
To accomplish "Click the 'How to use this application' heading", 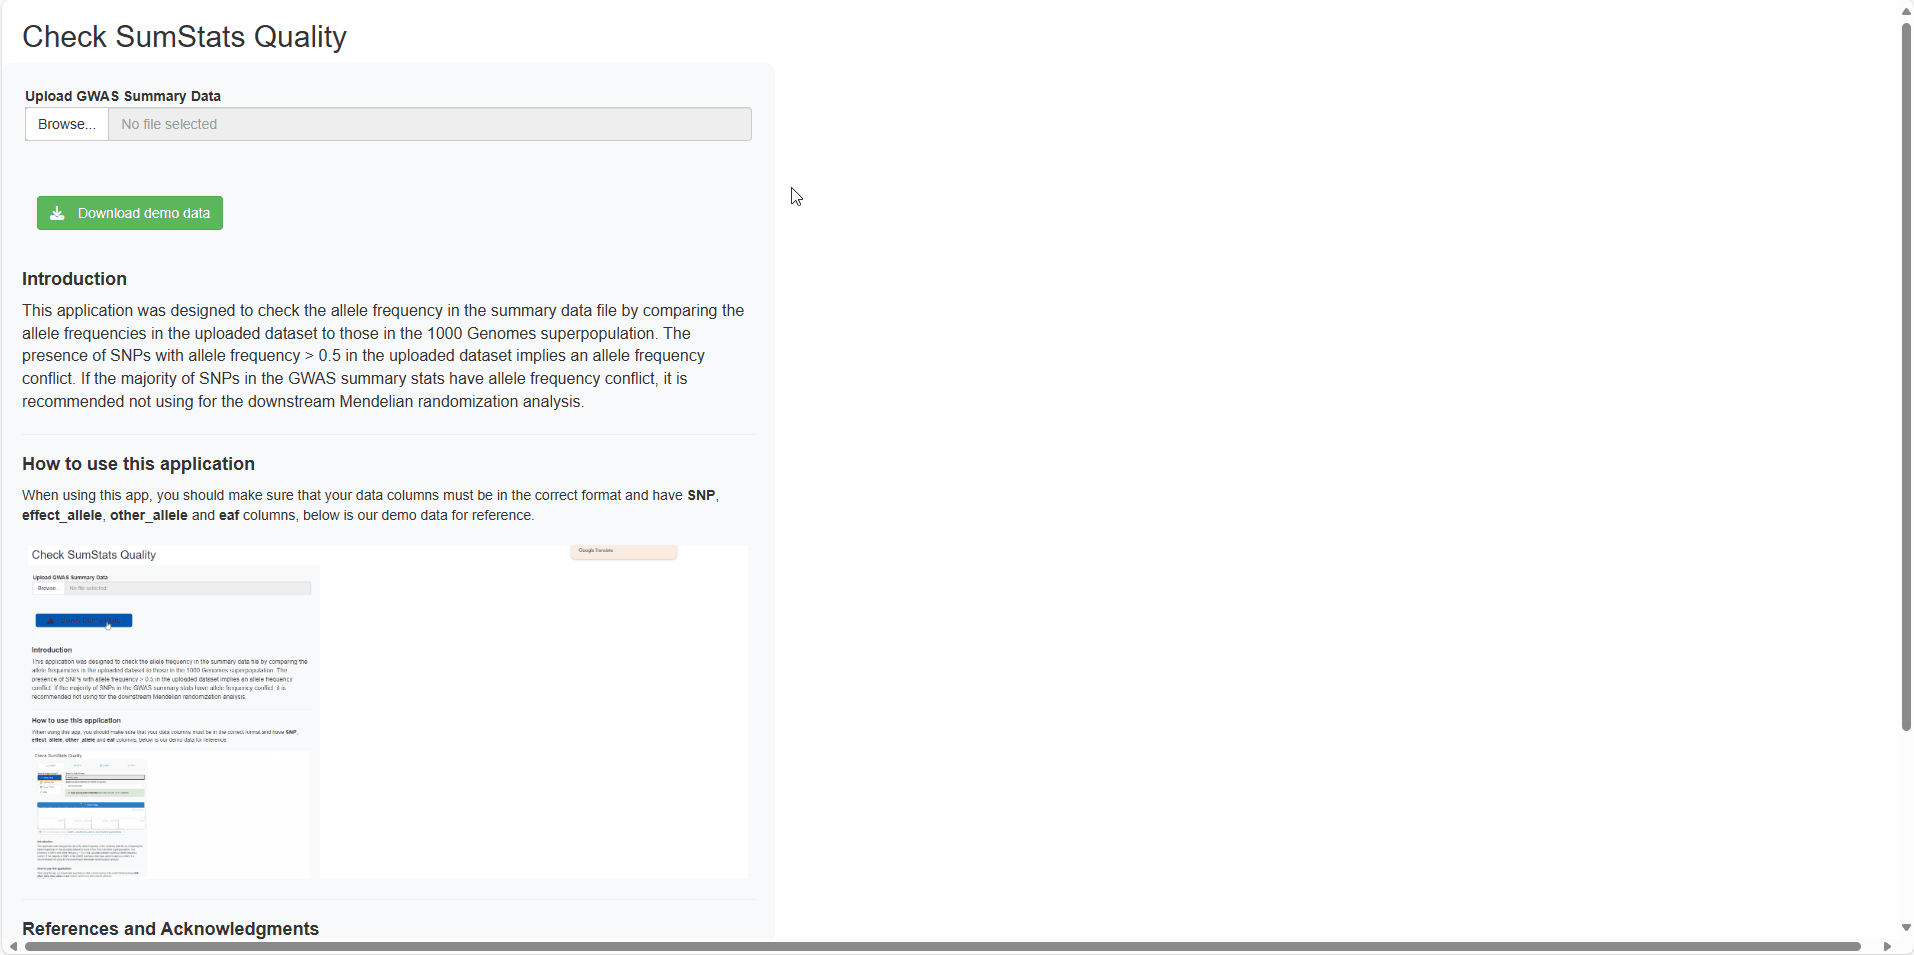I will click(138, 464).
